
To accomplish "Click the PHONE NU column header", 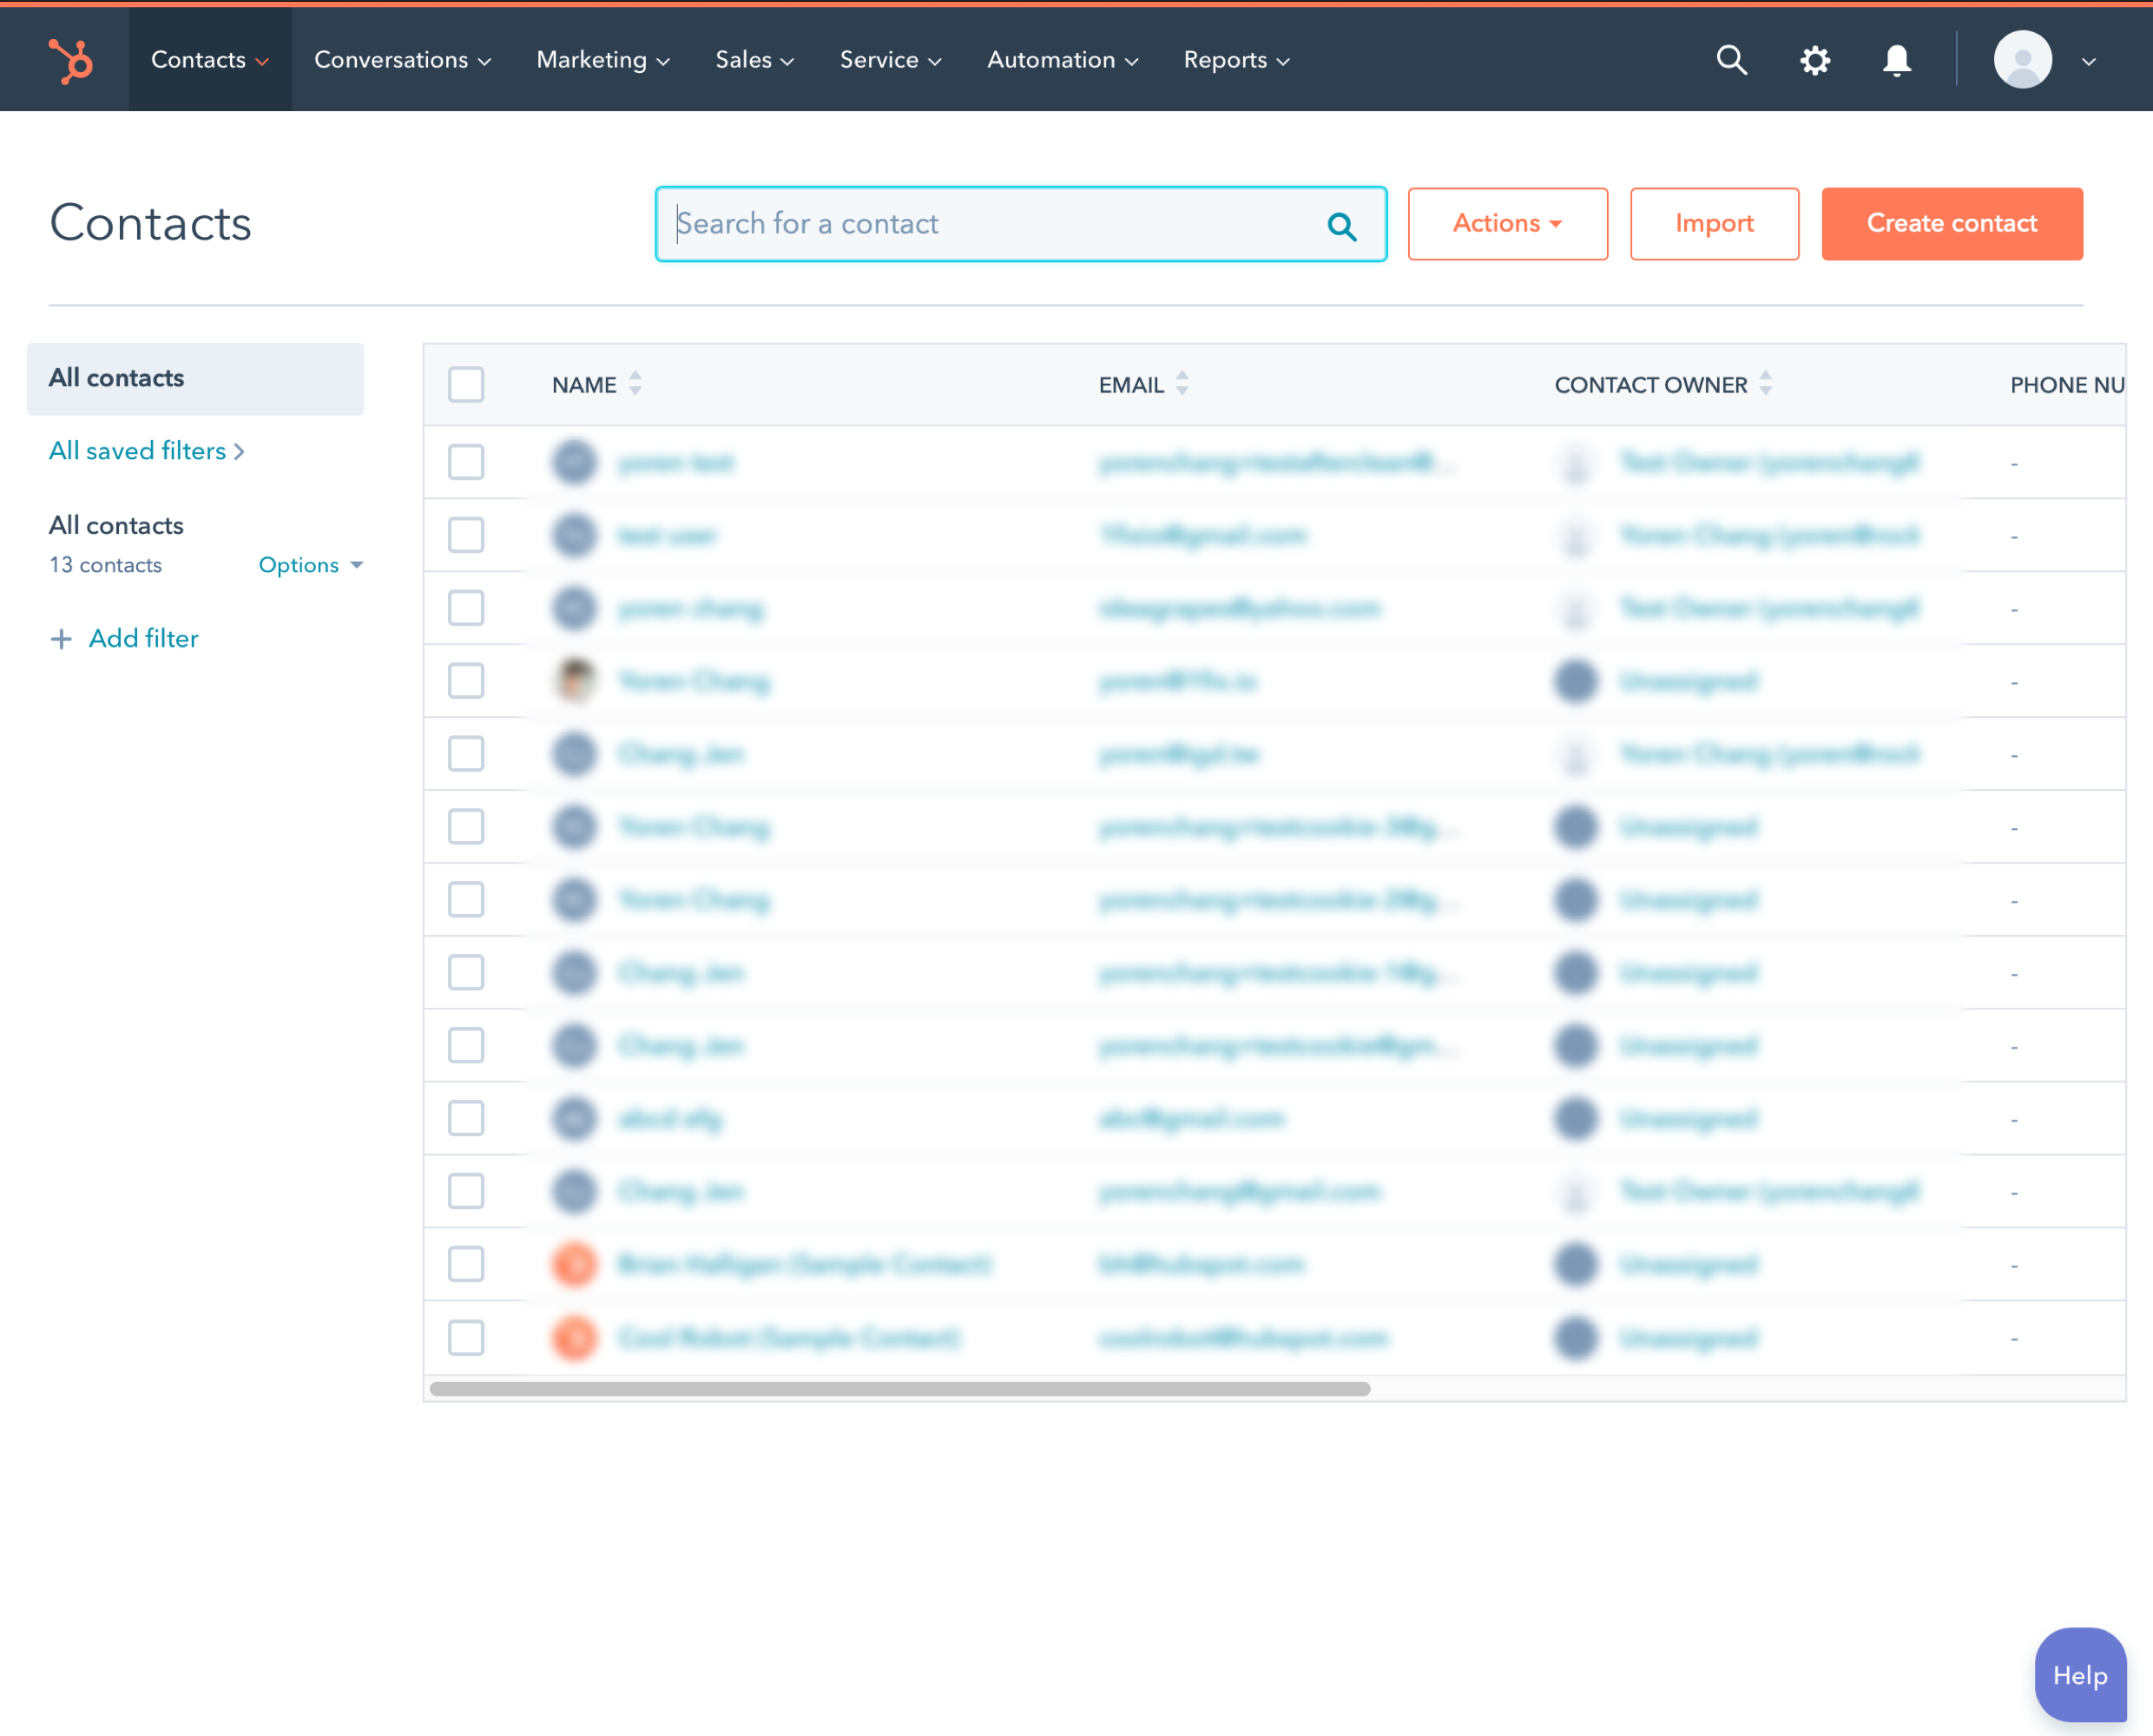I will click(2066, 385).
